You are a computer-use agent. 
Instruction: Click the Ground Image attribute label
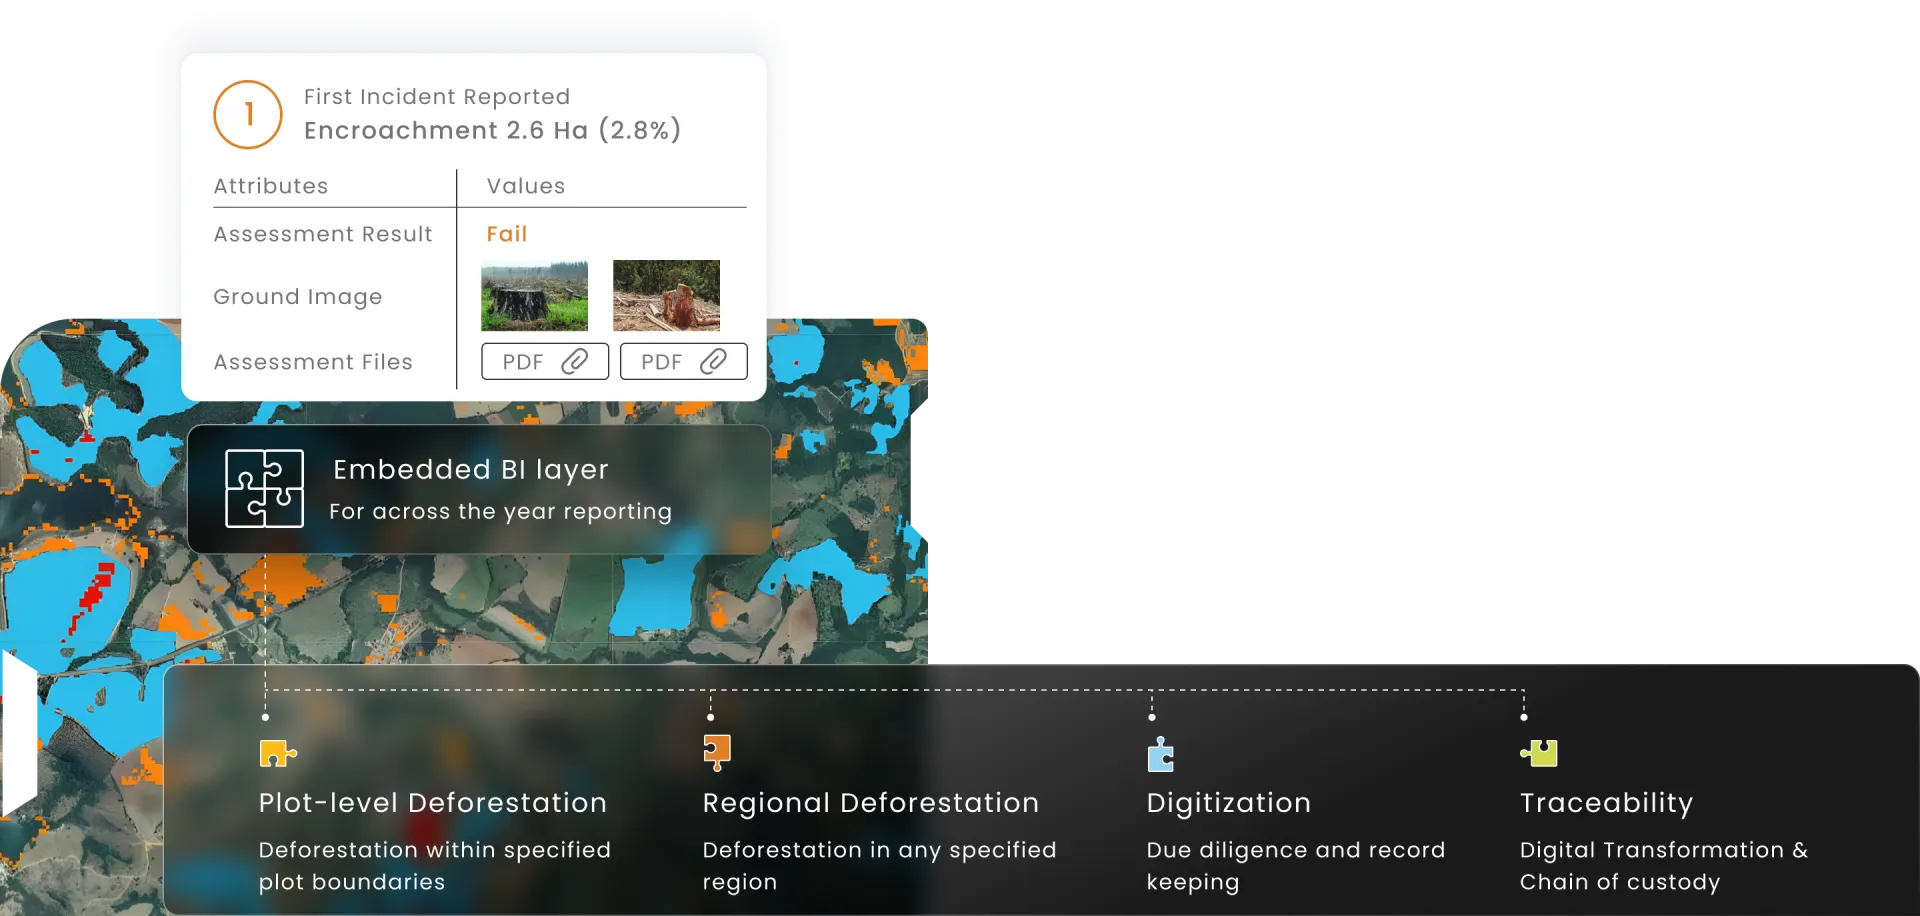pyautogui.click(x=298, y=297)
